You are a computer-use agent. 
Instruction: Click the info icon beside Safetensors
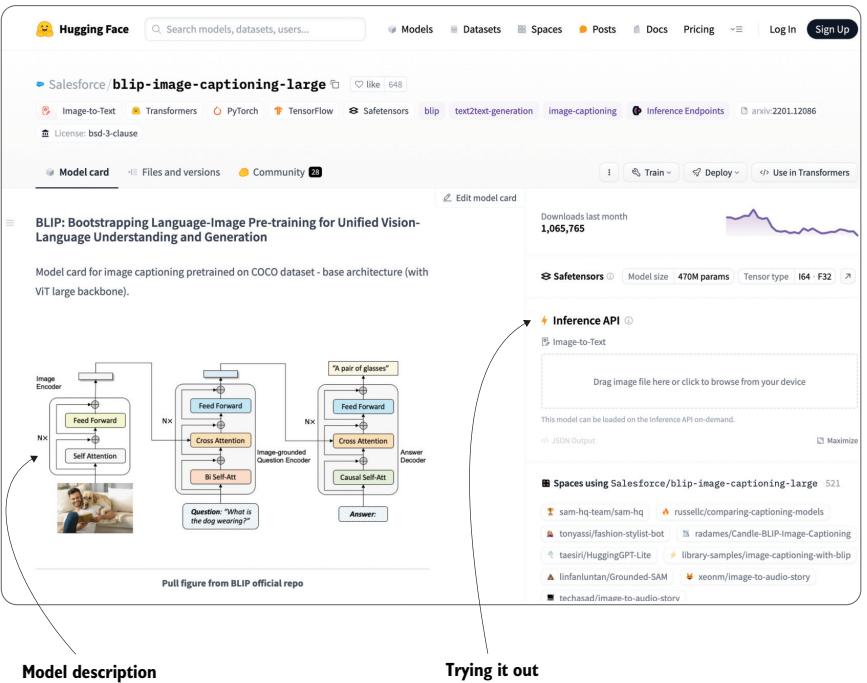[609, 276]
